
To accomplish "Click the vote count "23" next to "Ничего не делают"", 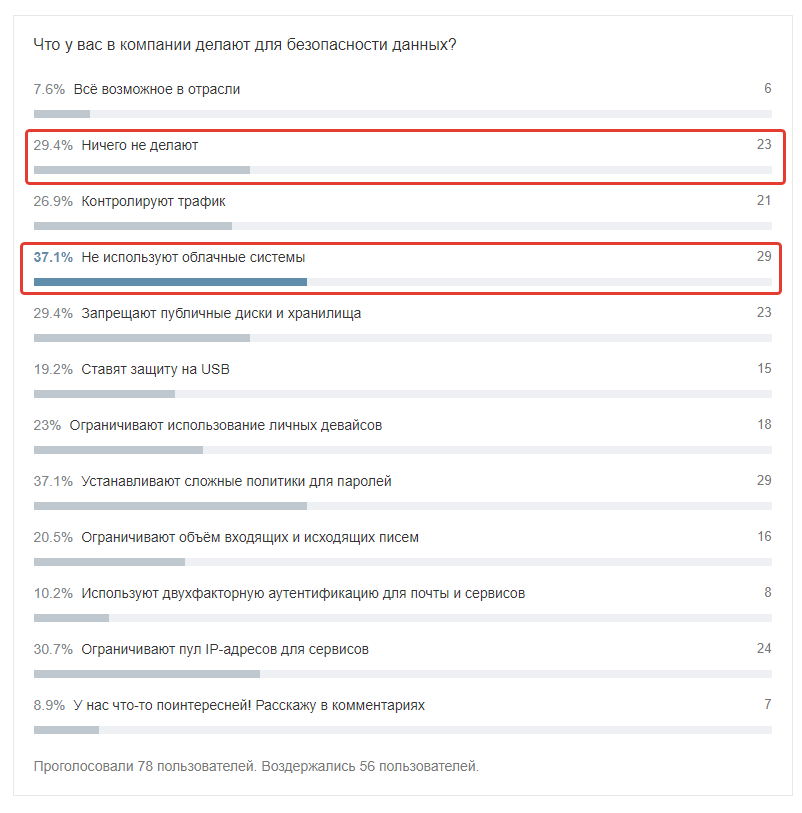I will (x=766, y=144).
